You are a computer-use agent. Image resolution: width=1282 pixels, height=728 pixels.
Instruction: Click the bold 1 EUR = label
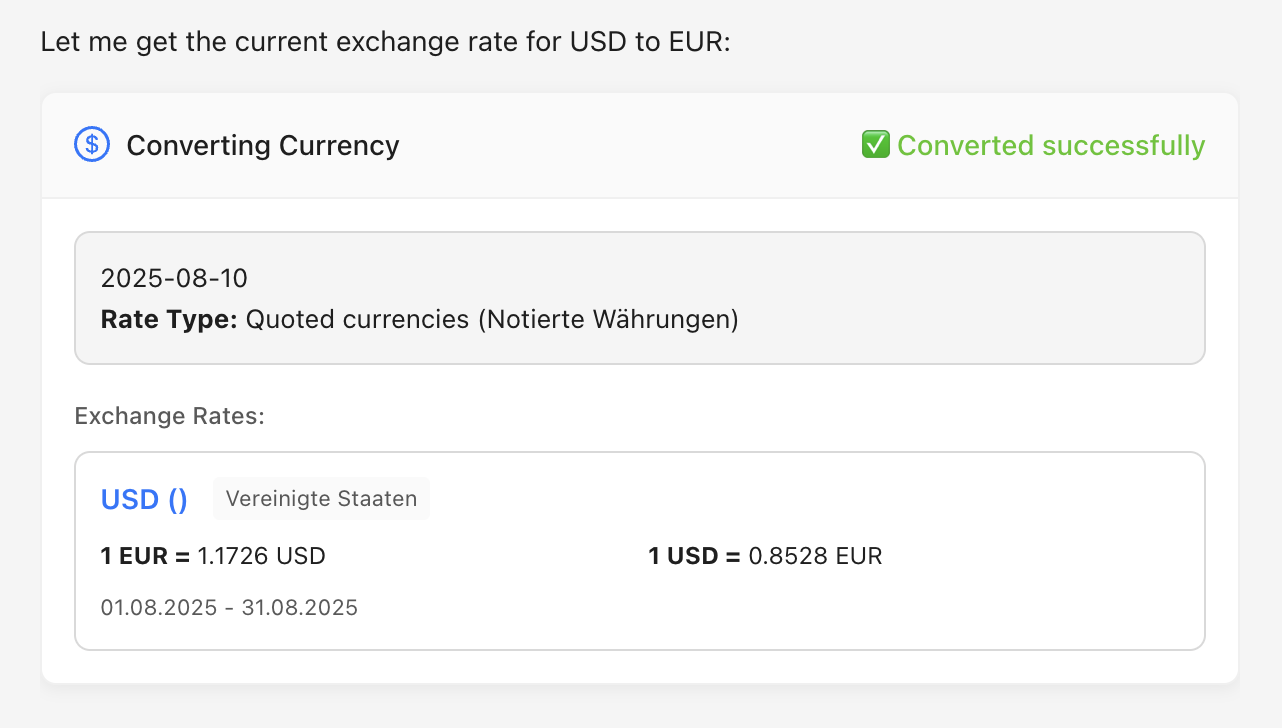coord(145,556)
